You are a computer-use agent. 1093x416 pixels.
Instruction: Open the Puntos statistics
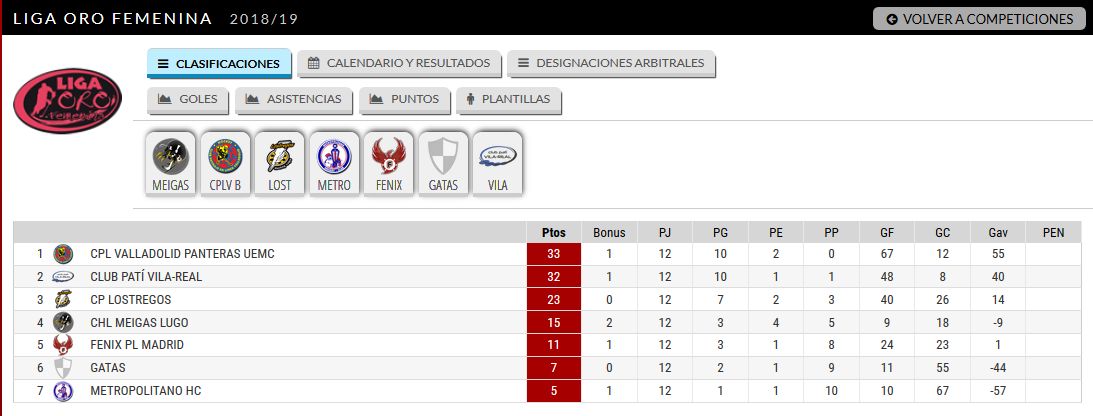tap(404, 99)
